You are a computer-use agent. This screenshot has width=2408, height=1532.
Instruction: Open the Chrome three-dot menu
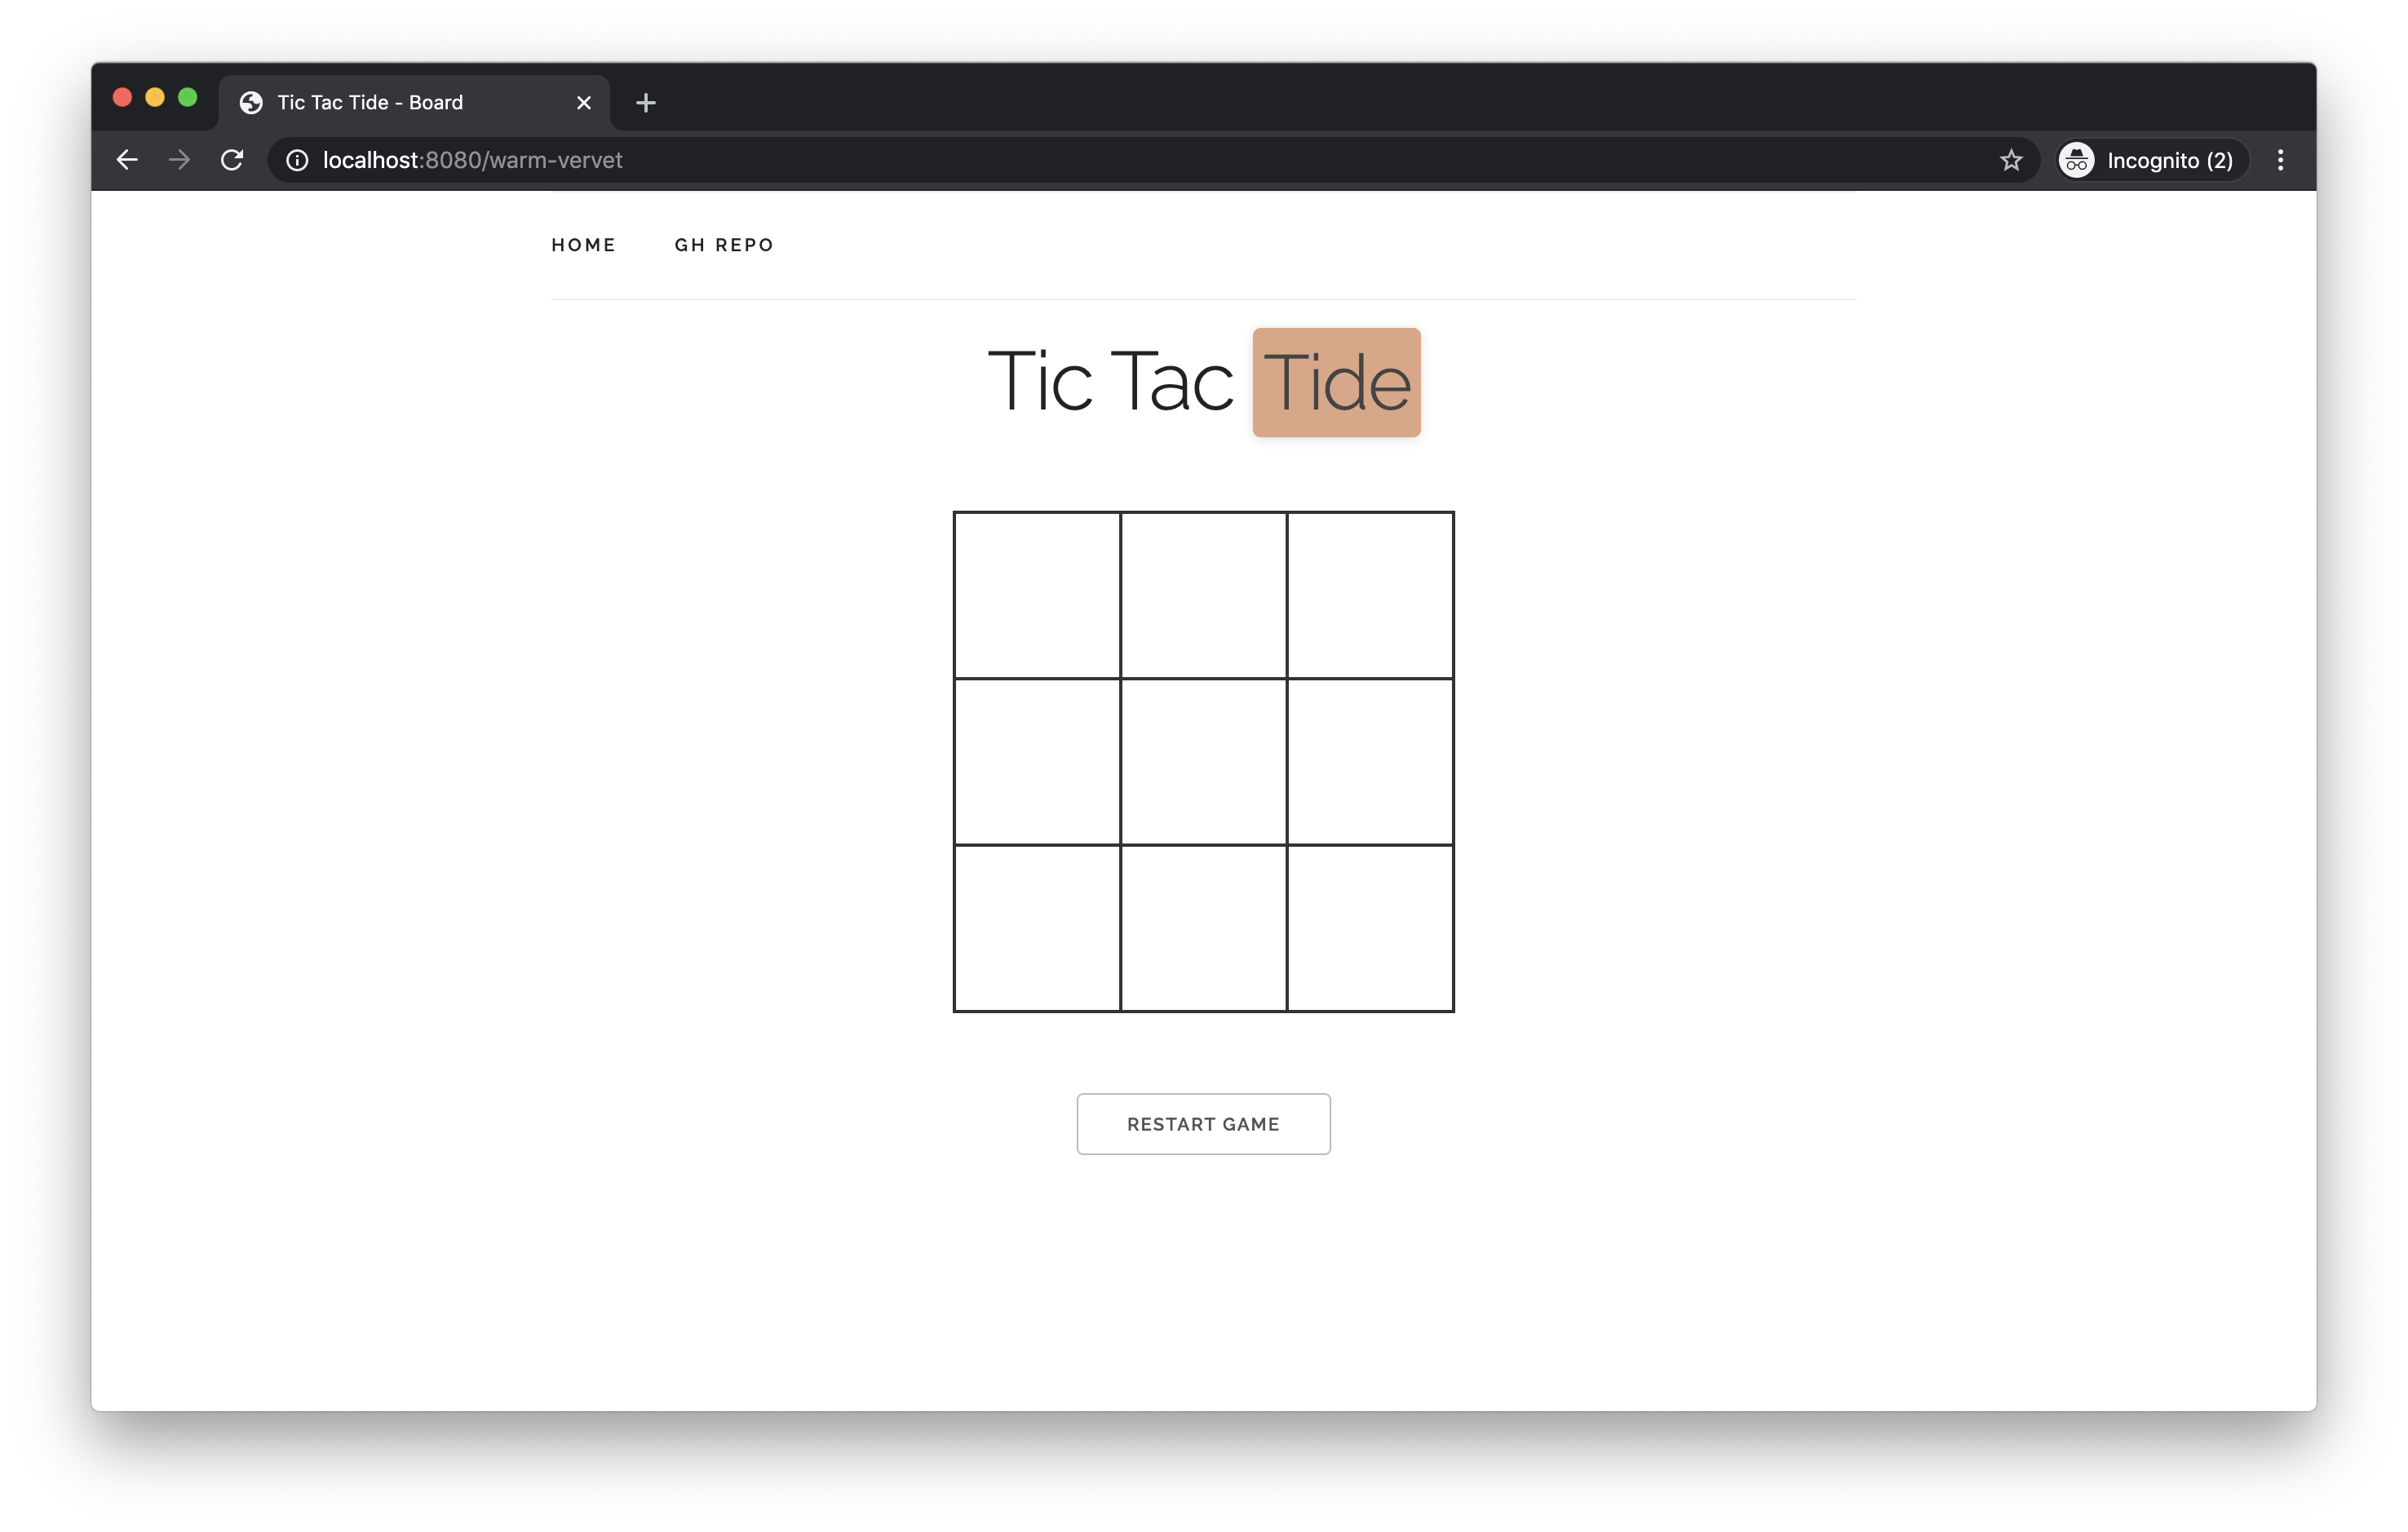click(x=2280, y=160)
